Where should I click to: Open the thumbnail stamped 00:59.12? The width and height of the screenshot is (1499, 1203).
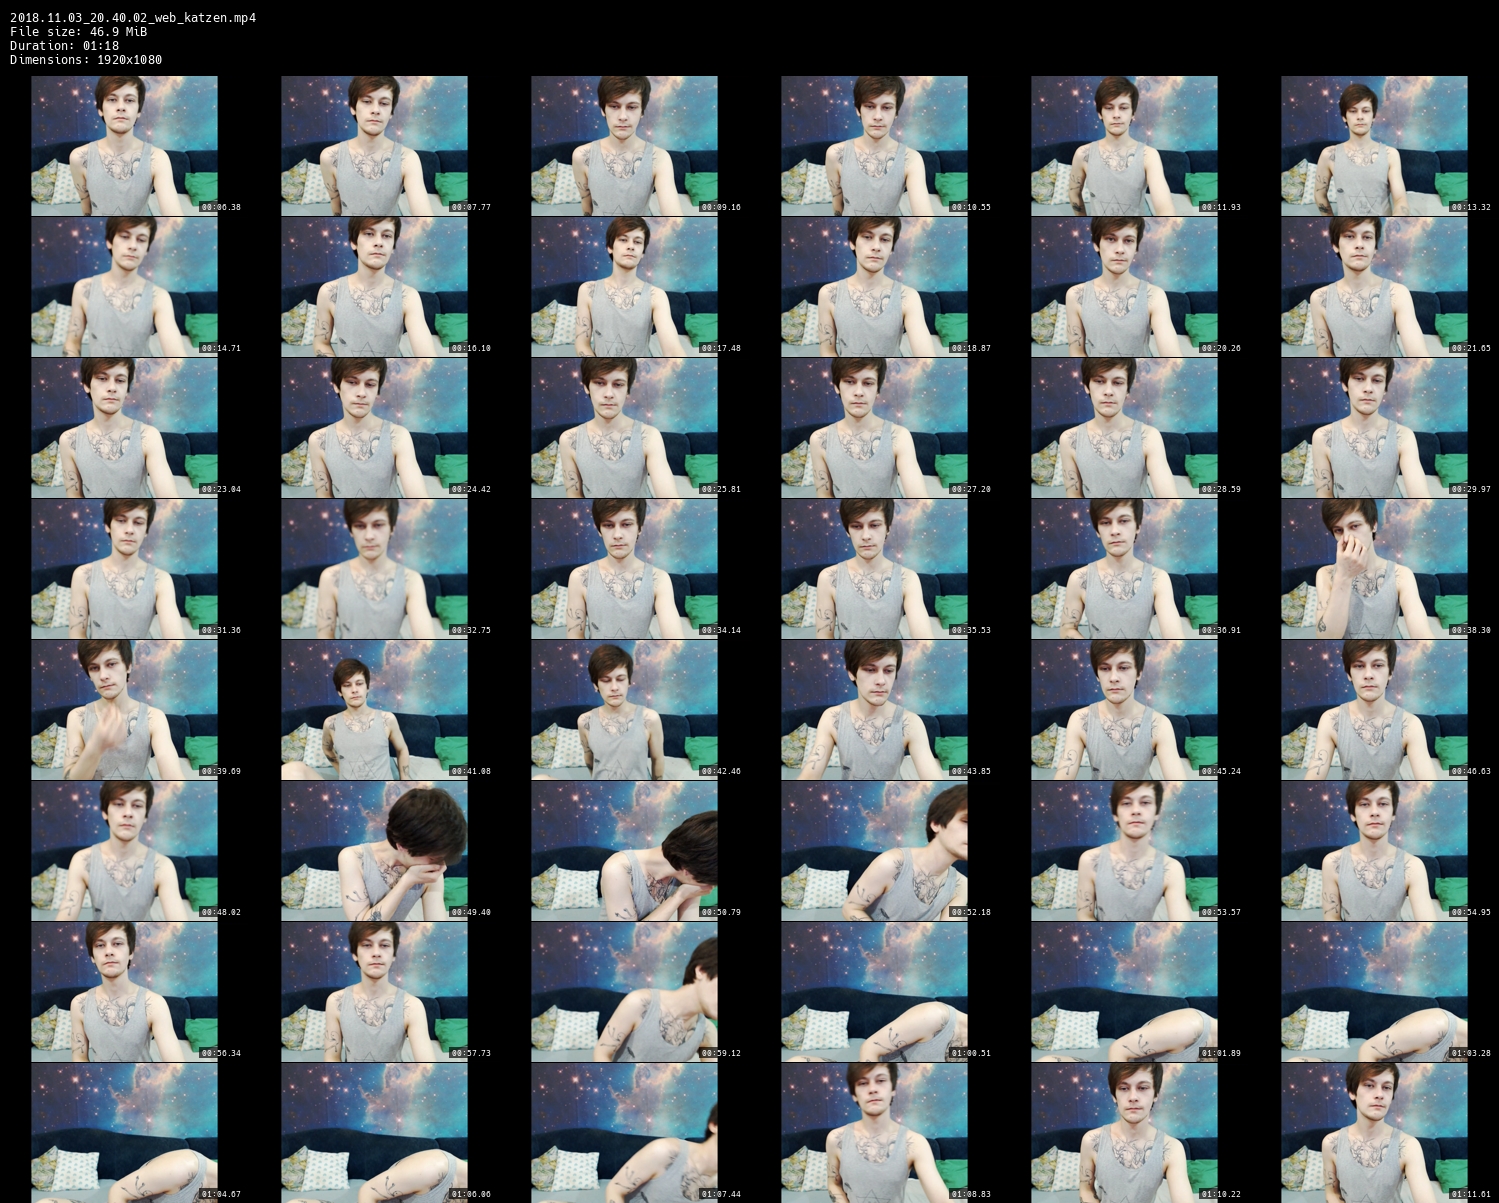click(624, 992)
